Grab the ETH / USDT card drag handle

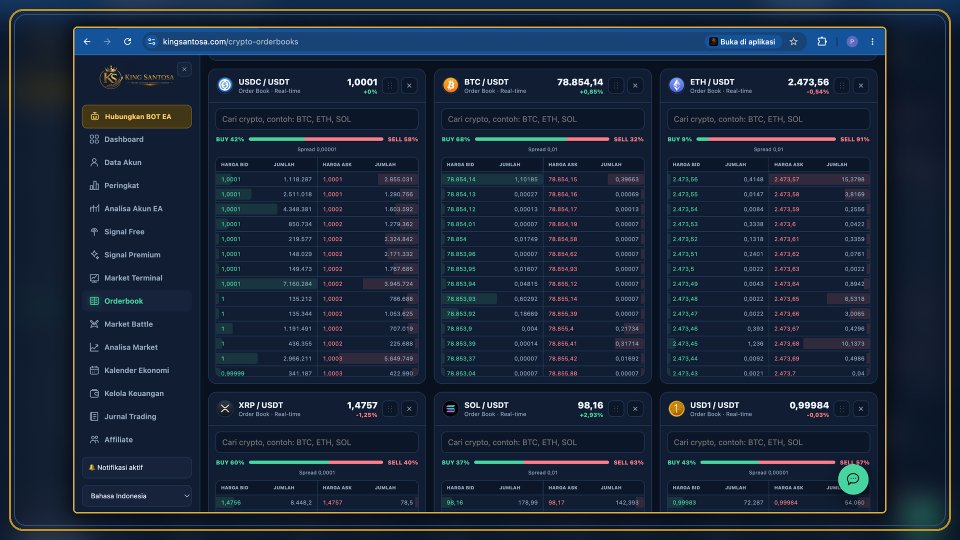coord(842,86)
